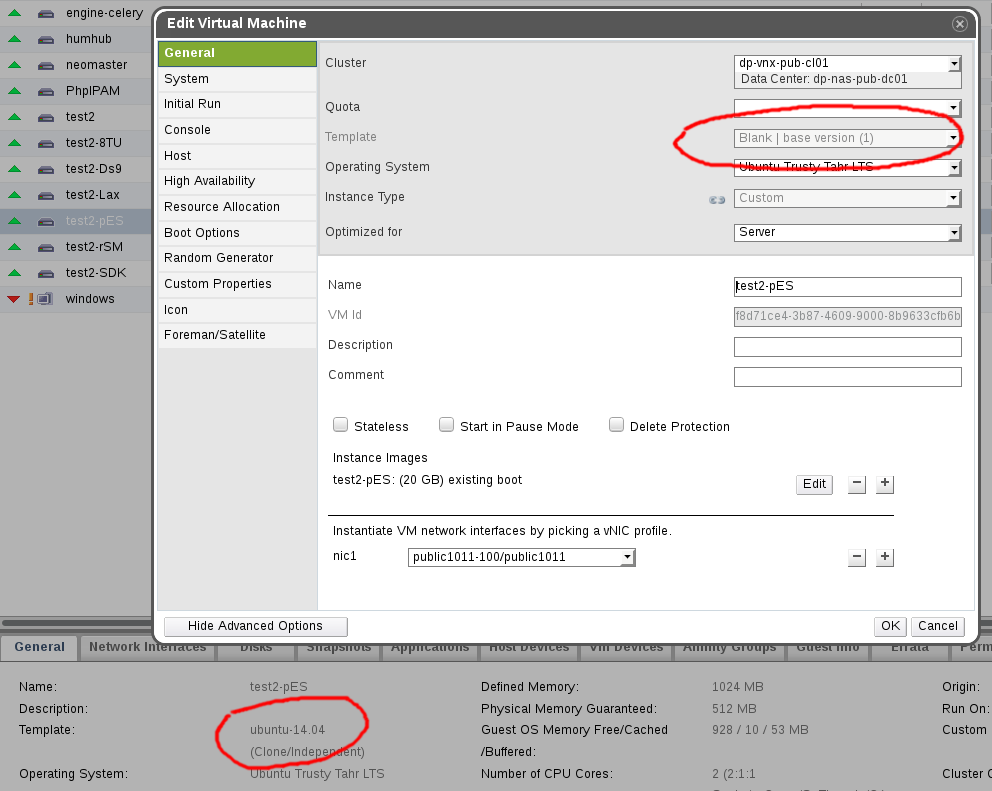Check the Delete Protection option
The image size is (992, 791).
tap(617, 425)
